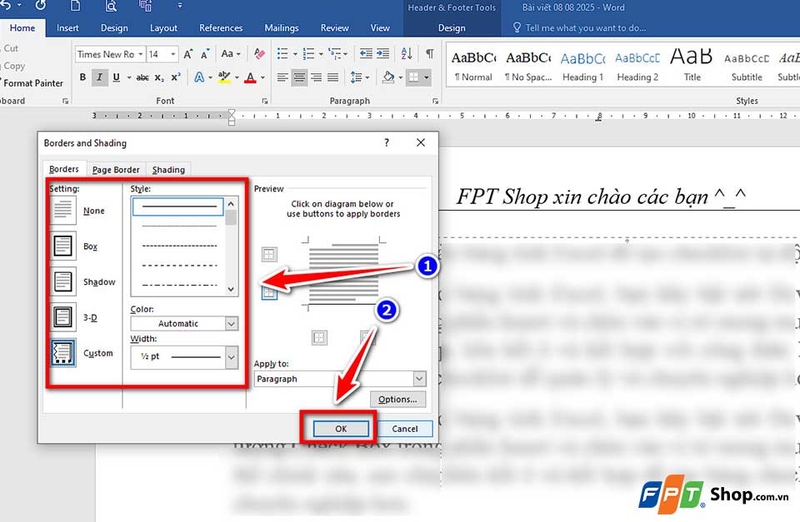Apply the Heading 1 style

click(x=583, y=66)
